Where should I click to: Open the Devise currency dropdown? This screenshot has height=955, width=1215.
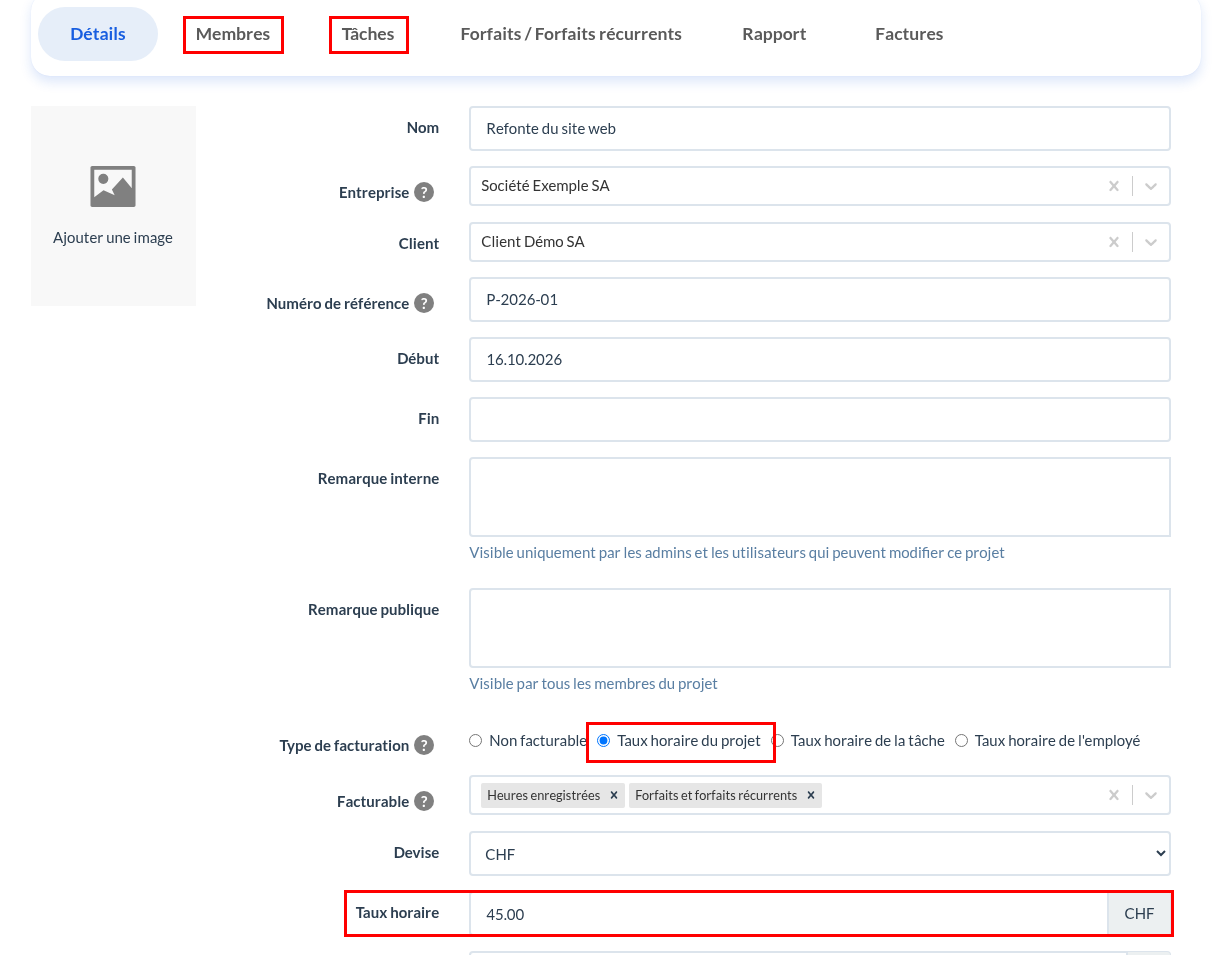820,854
